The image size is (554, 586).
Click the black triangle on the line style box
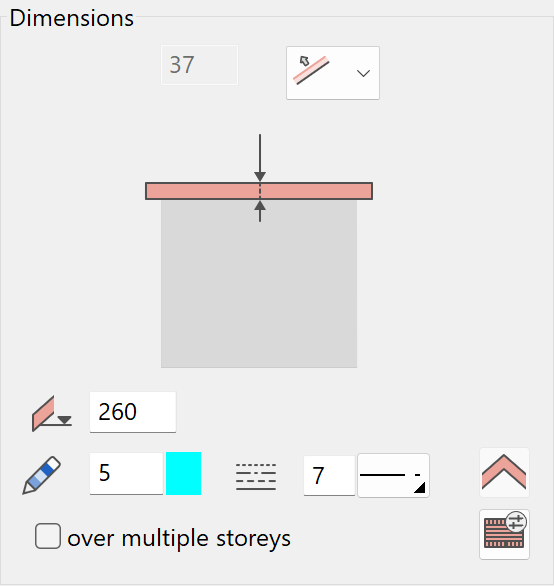point(420,488)
